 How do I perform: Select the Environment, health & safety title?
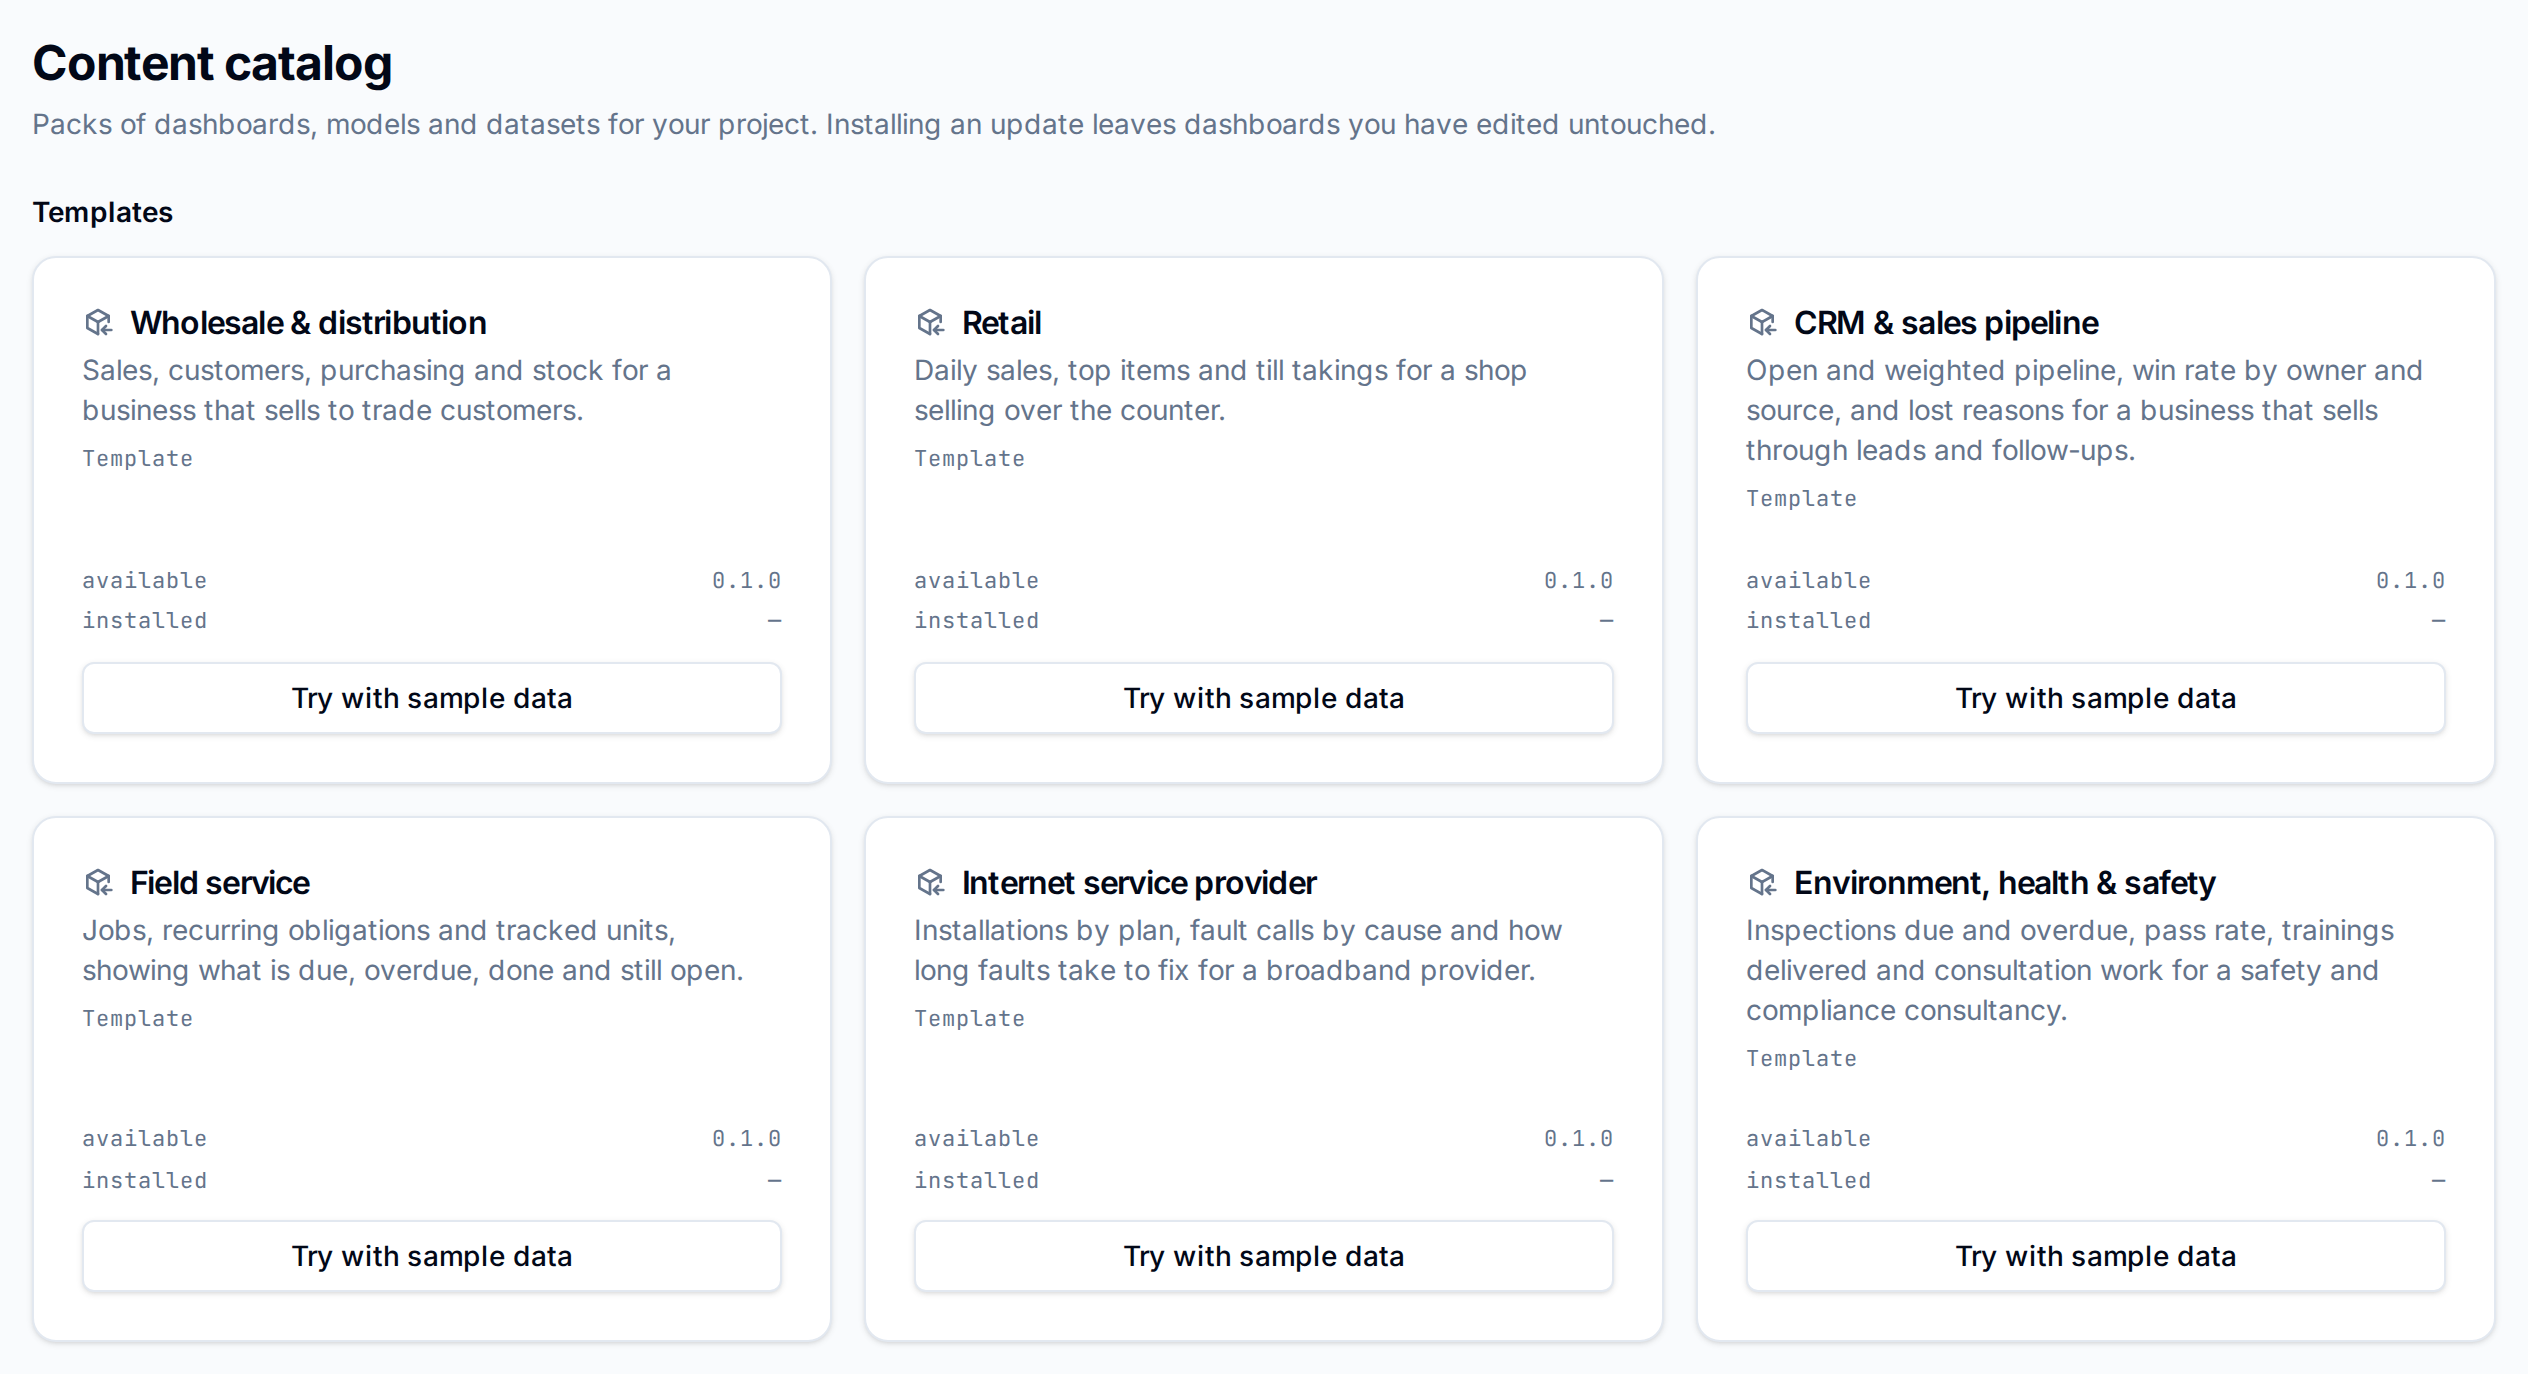pyautogui.click(x=2004, y=883)
